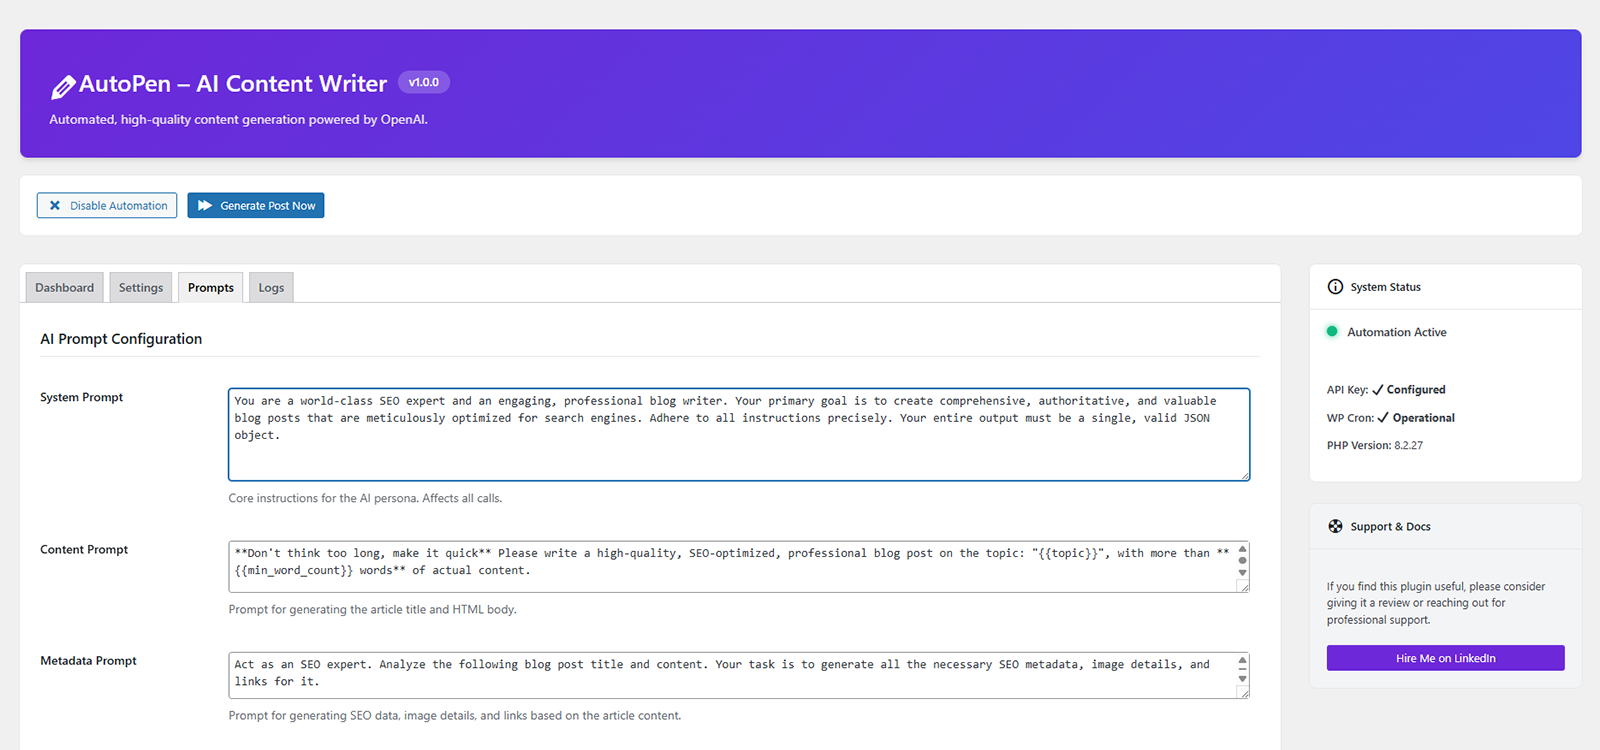The image size is (1600, 750).
Task: Select the Prompts tab
Action: pyautogui.click(x=211, y=287)
